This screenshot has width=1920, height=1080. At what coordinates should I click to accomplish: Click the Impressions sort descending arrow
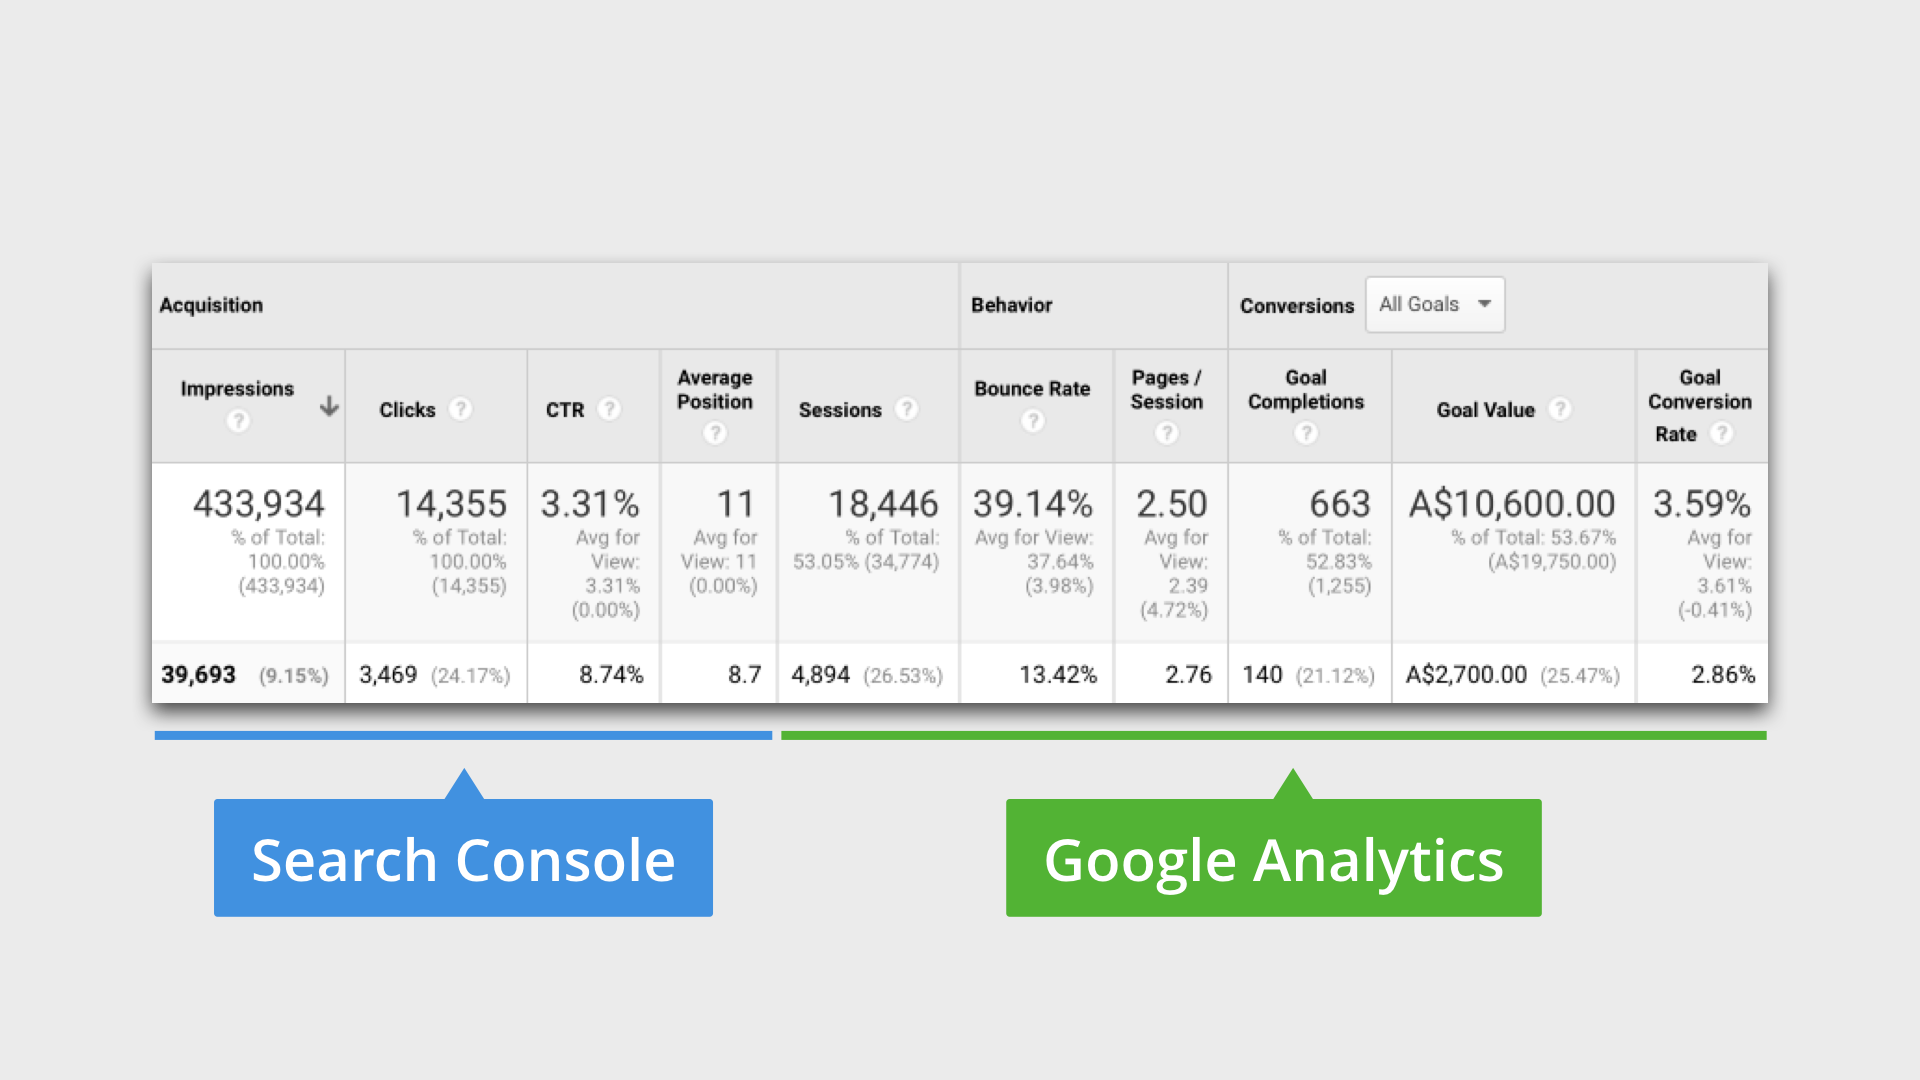point(329,406)
